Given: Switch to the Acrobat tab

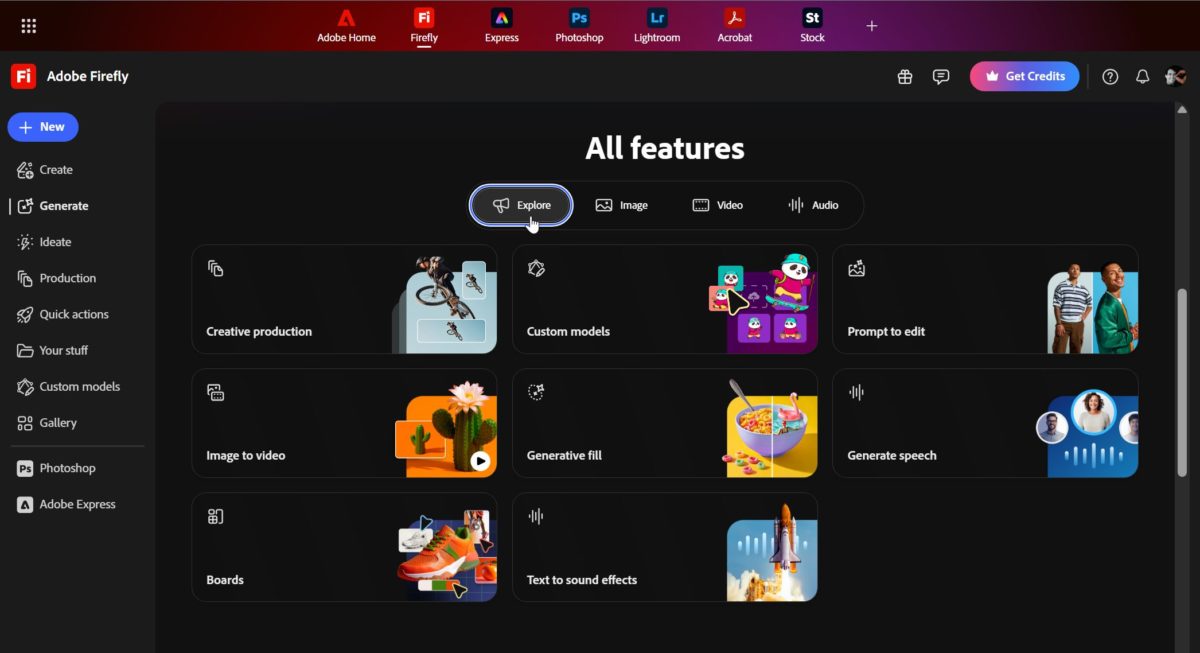Looking at the screenshot, I should pos(734,25).
